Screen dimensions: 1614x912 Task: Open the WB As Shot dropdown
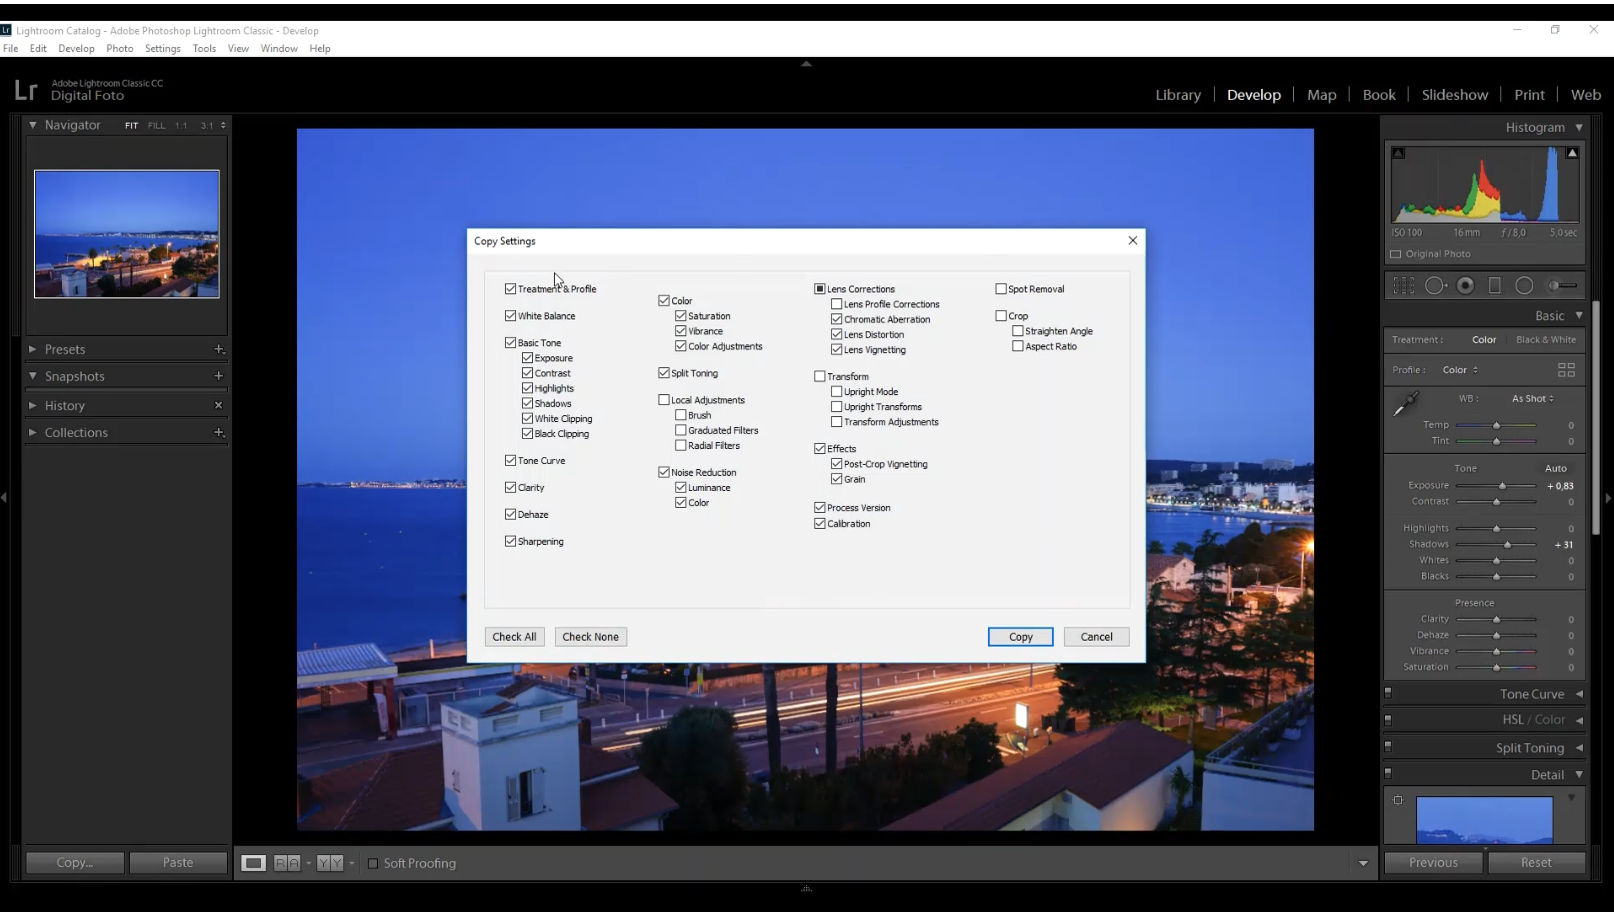[x=1532, y=398]
